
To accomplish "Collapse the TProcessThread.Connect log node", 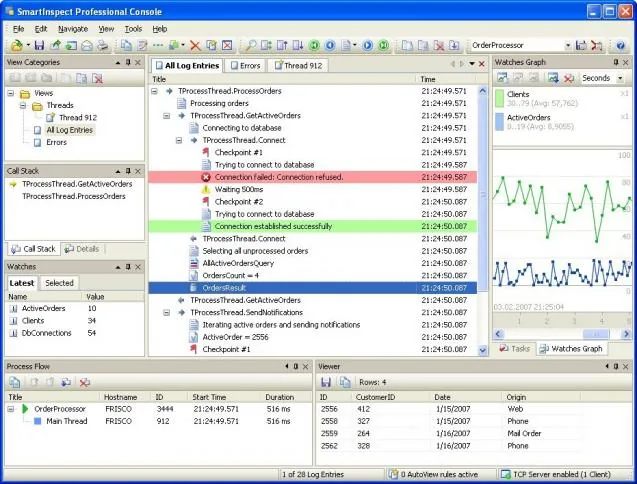I will 179,140.
